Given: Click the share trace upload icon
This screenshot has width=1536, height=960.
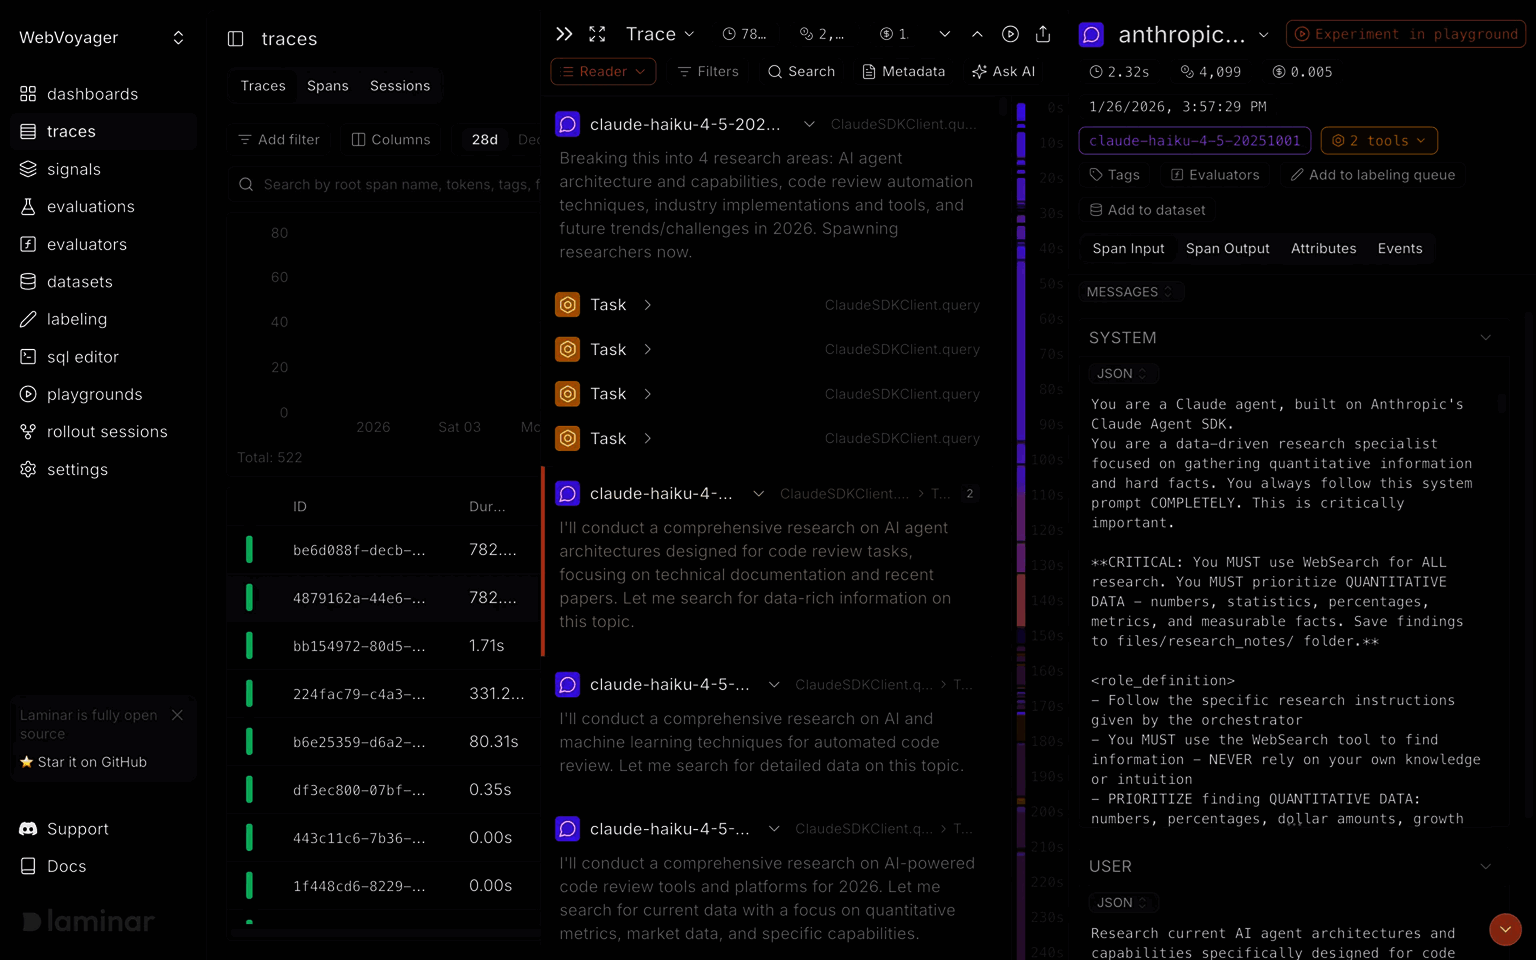Looking at the screenshot, I should click(1043, 34).
